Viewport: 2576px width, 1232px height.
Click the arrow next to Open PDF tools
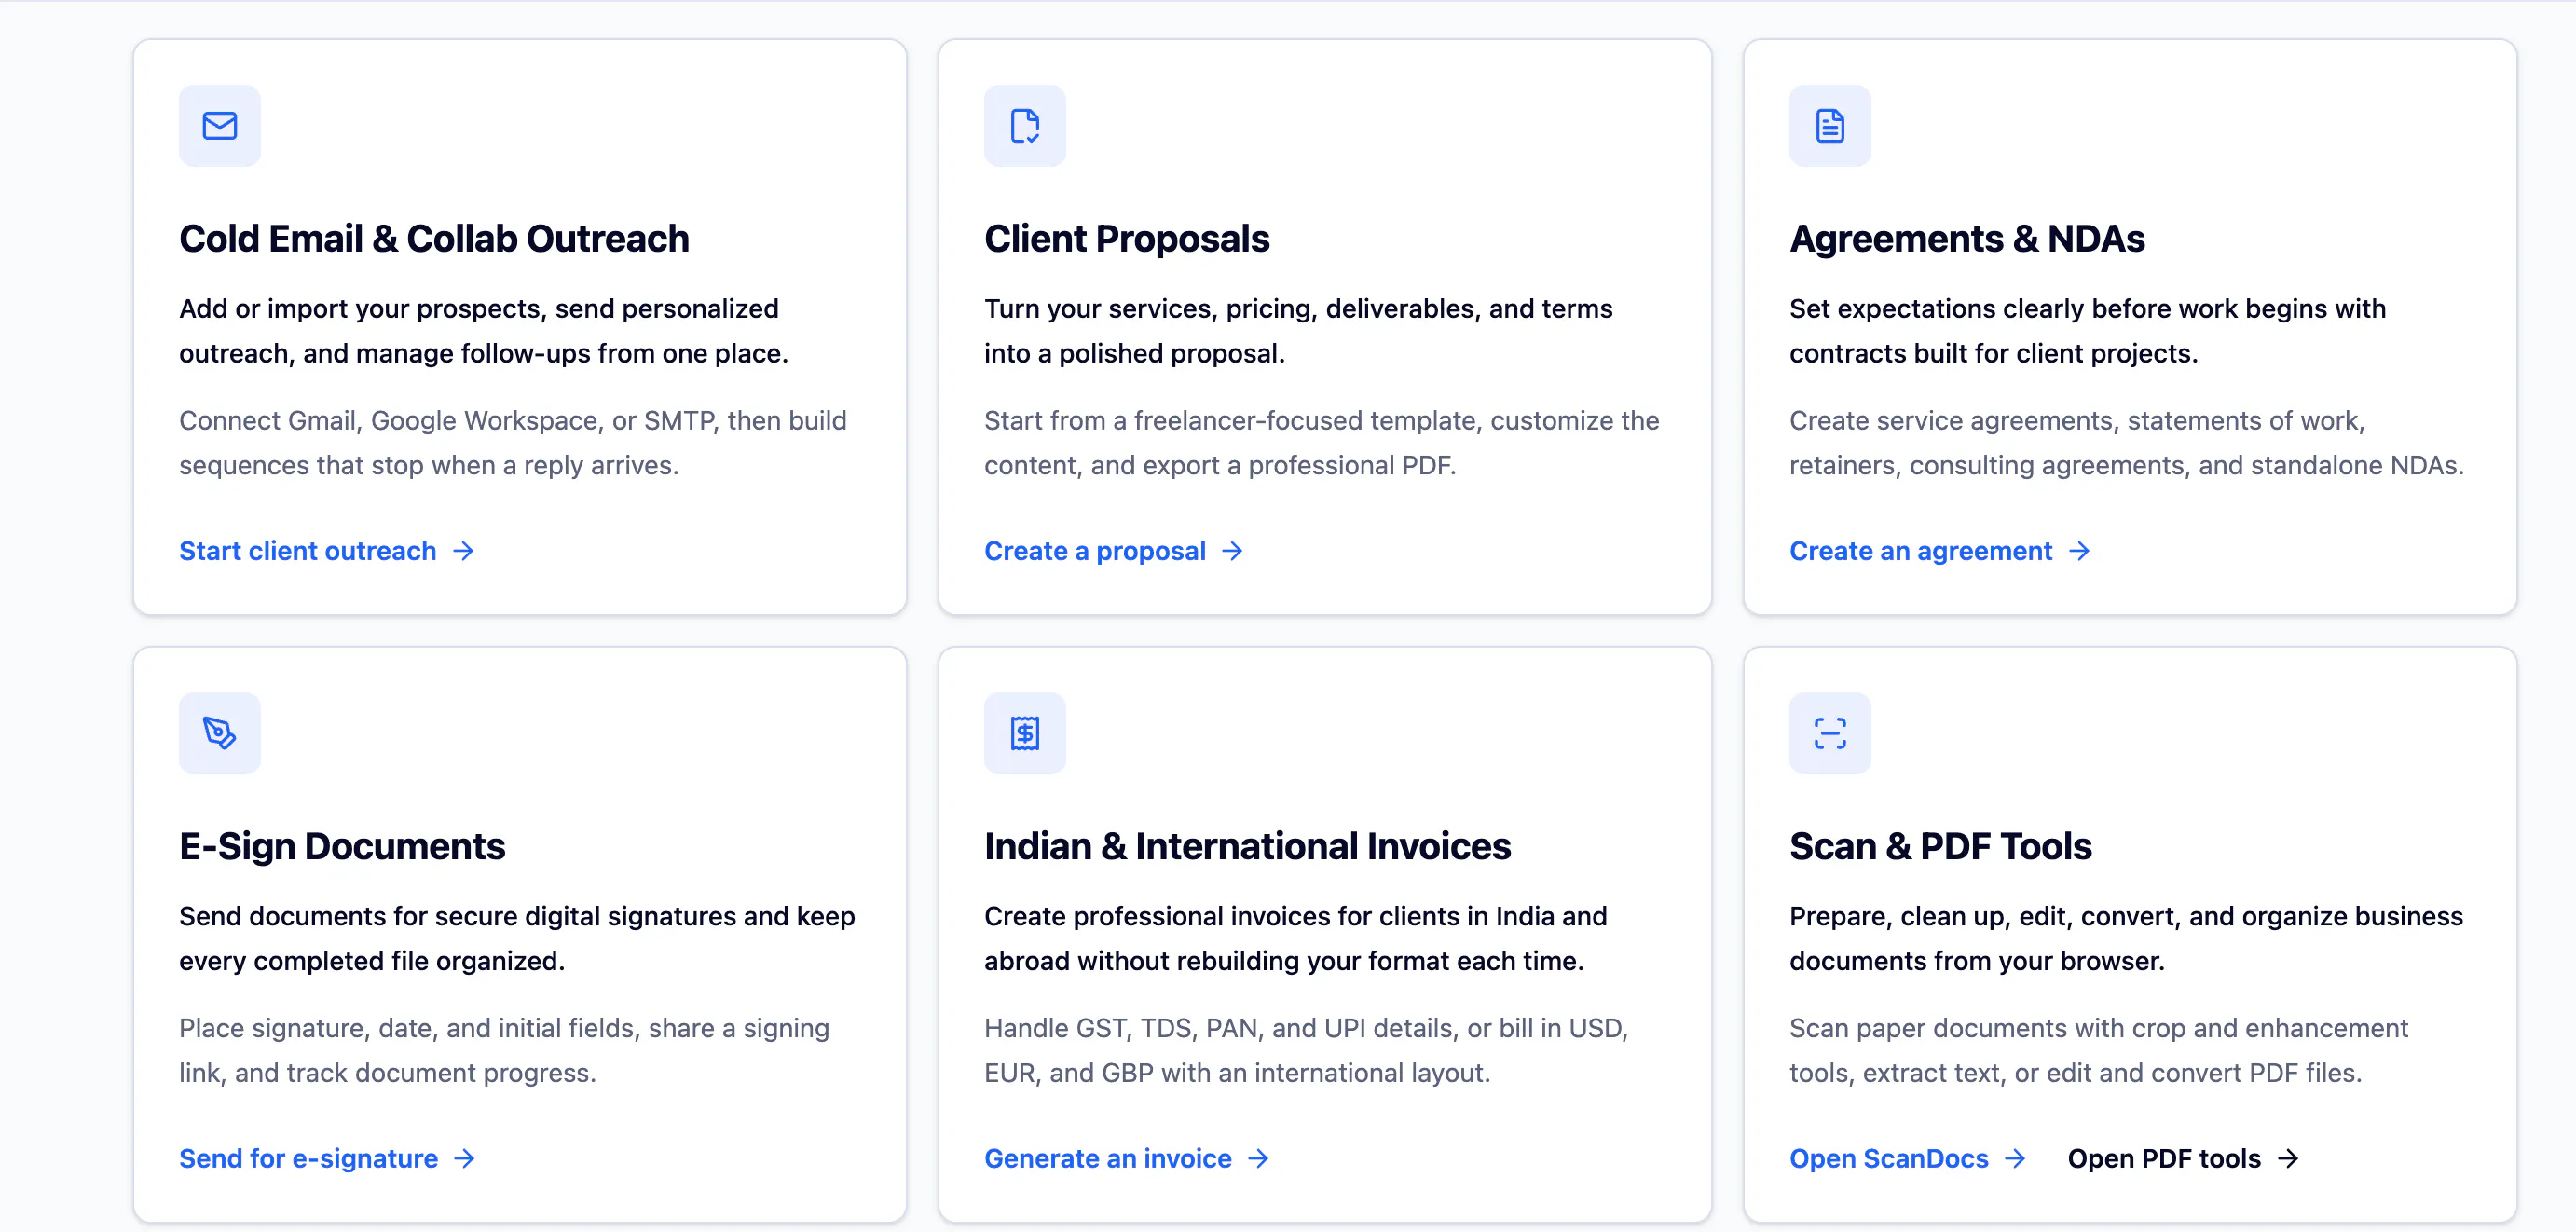click(2288, 1158)
